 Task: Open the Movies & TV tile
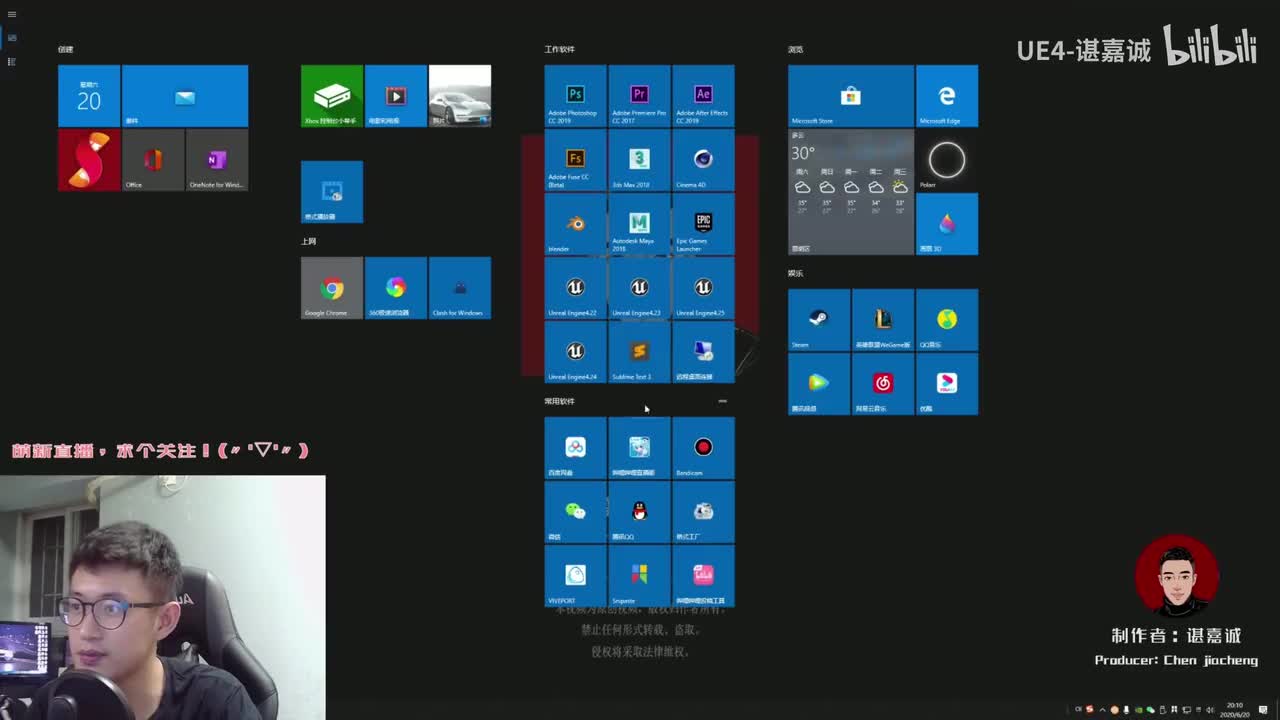coord(396,96)
